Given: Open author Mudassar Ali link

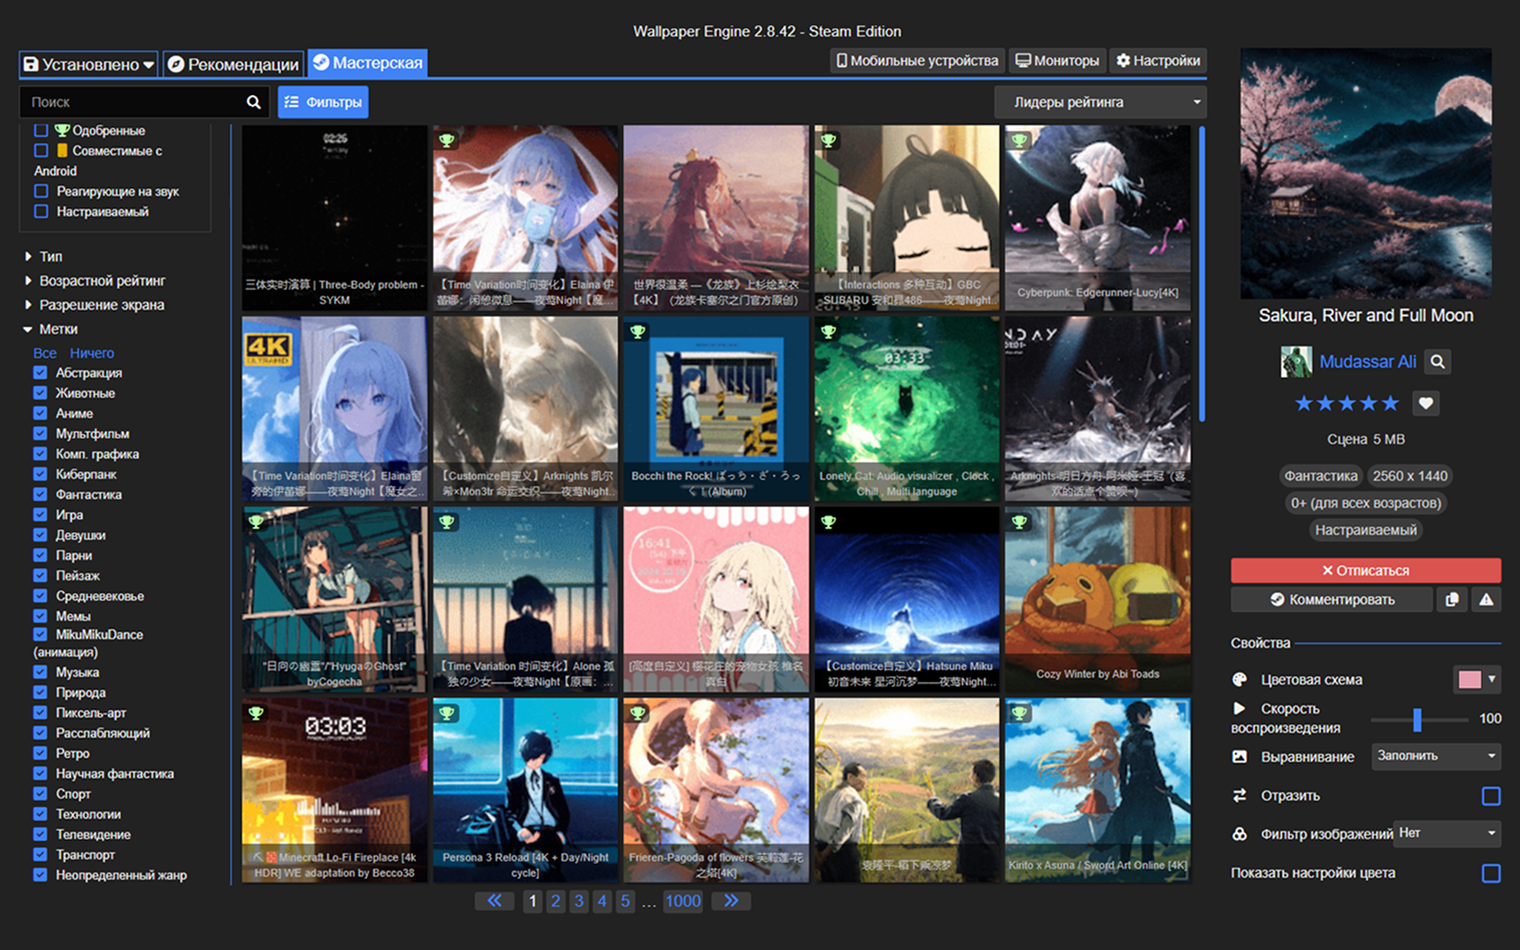Looking at the screenshot, I should click(x=1367, y=362).
